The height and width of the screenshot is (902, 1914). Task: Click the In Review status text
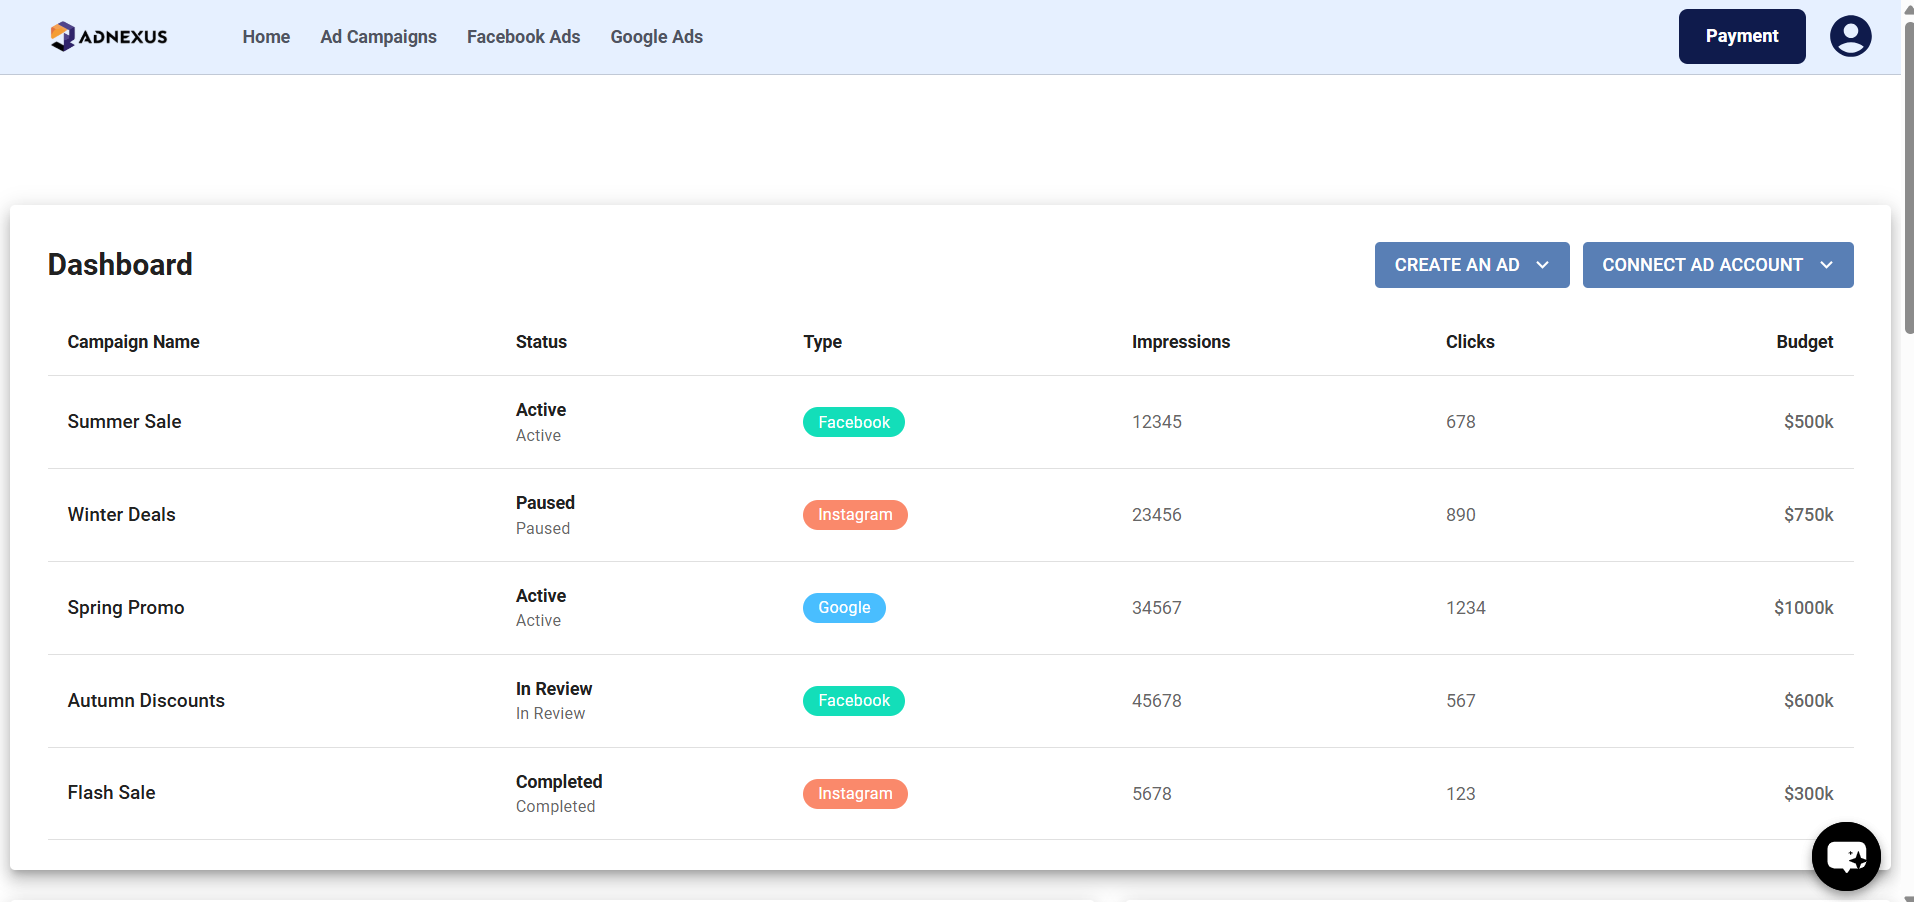point(553,689)
